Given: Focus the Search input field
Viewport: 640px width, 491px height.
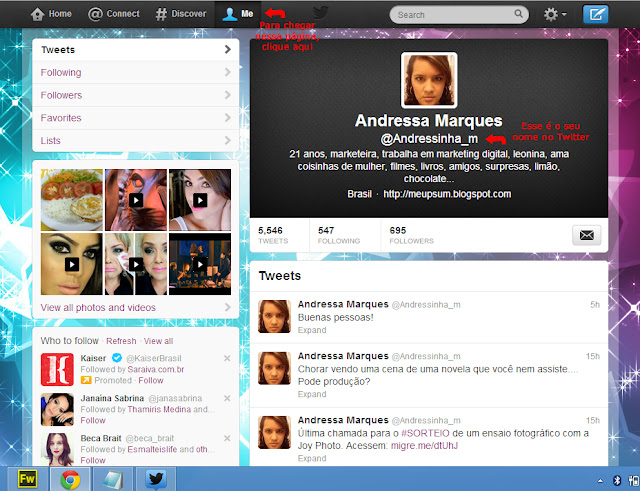Looking at the screenshot, I should point(459,15).
